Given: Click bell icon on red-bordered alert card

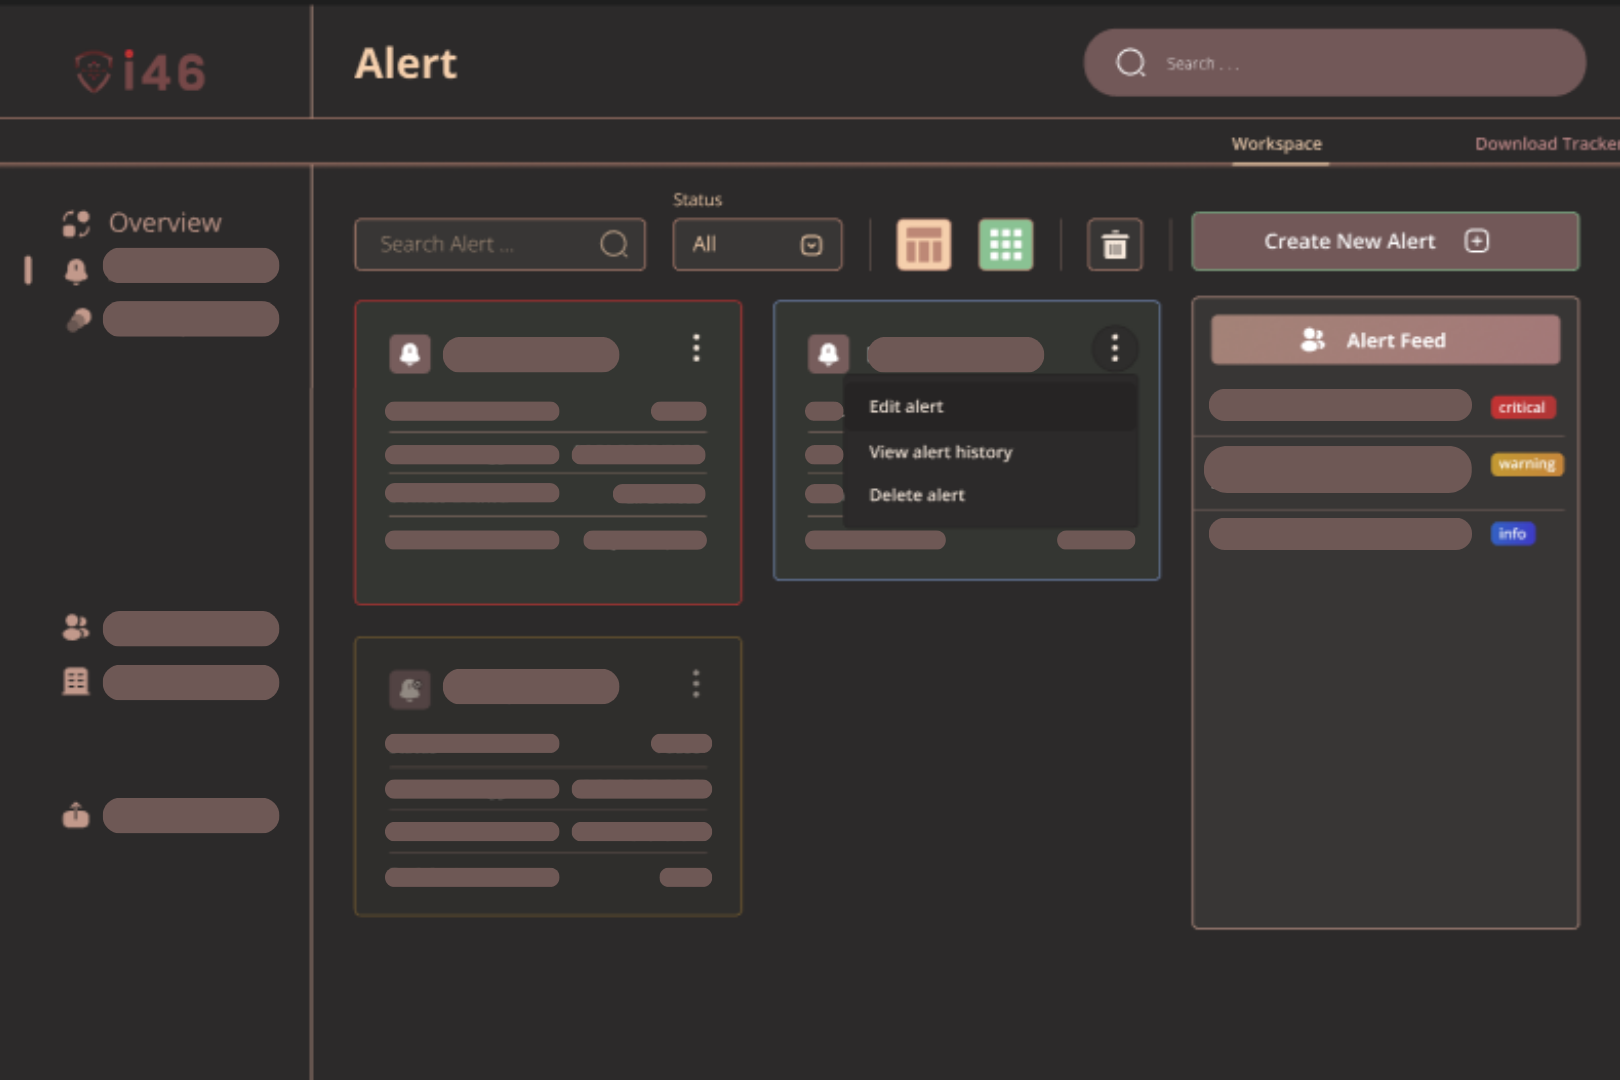Looking at the screenshot, I should point(410,354).
